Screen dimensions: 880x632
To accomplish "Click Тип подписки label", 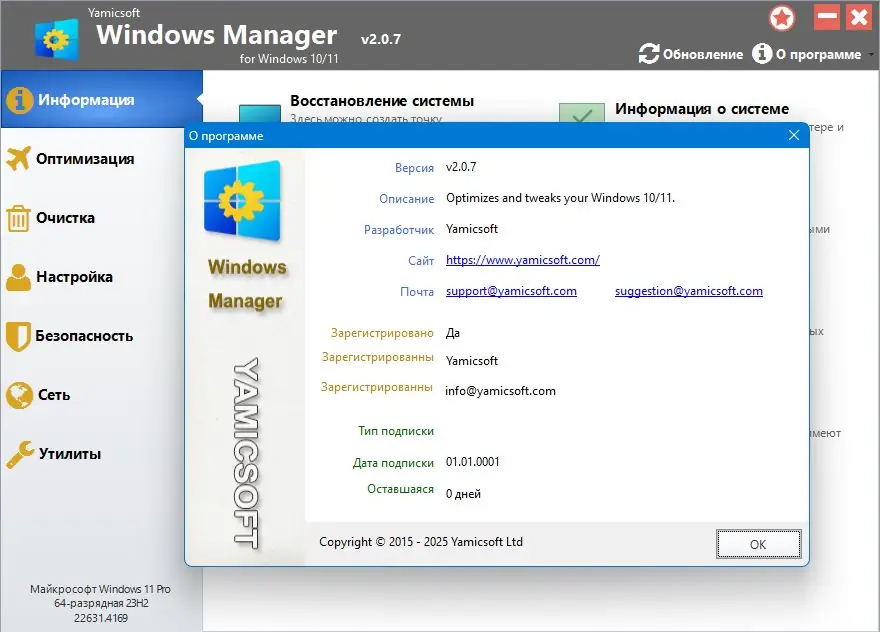I will tap(396, 431).
